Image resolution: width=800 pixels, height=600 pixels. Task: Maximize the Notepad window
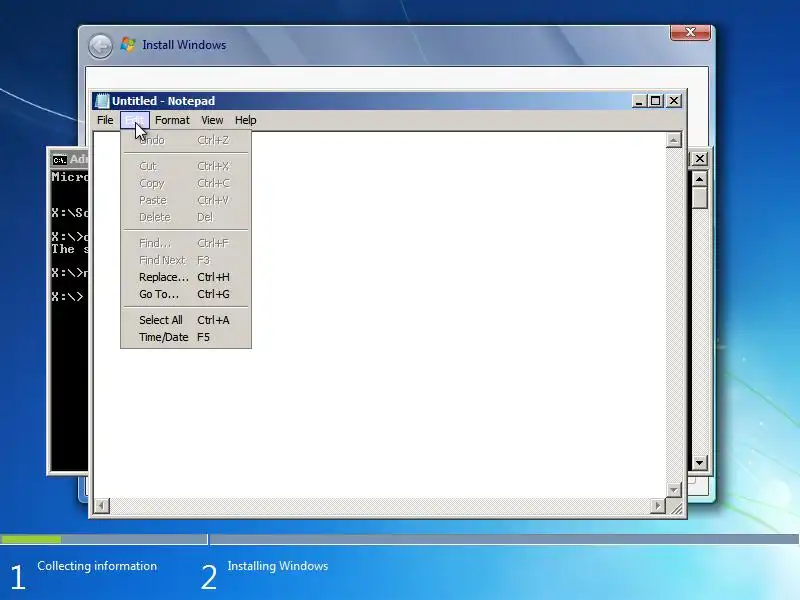click(x=656, y=101)
